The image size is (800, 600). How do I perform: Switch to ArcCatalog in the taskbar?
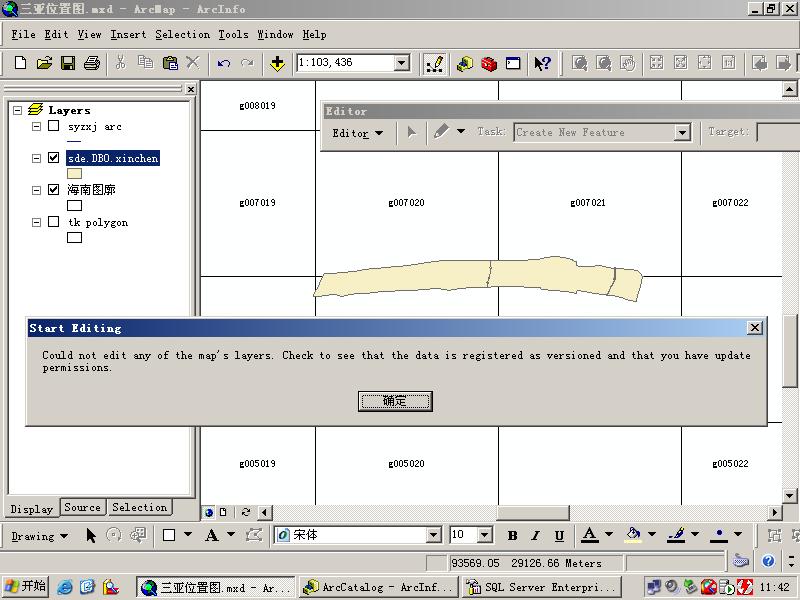click(379, 587)
